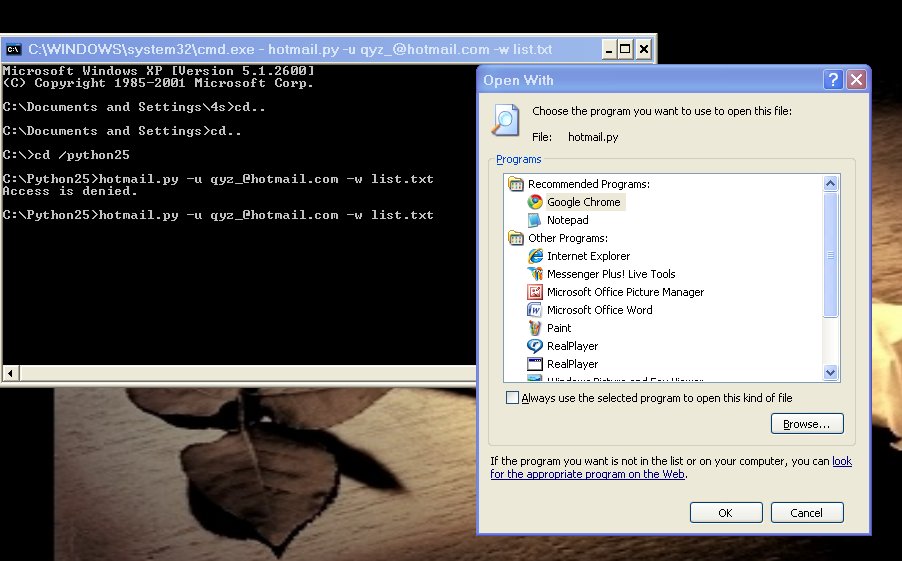Select the Paint text label

[559, 328]
